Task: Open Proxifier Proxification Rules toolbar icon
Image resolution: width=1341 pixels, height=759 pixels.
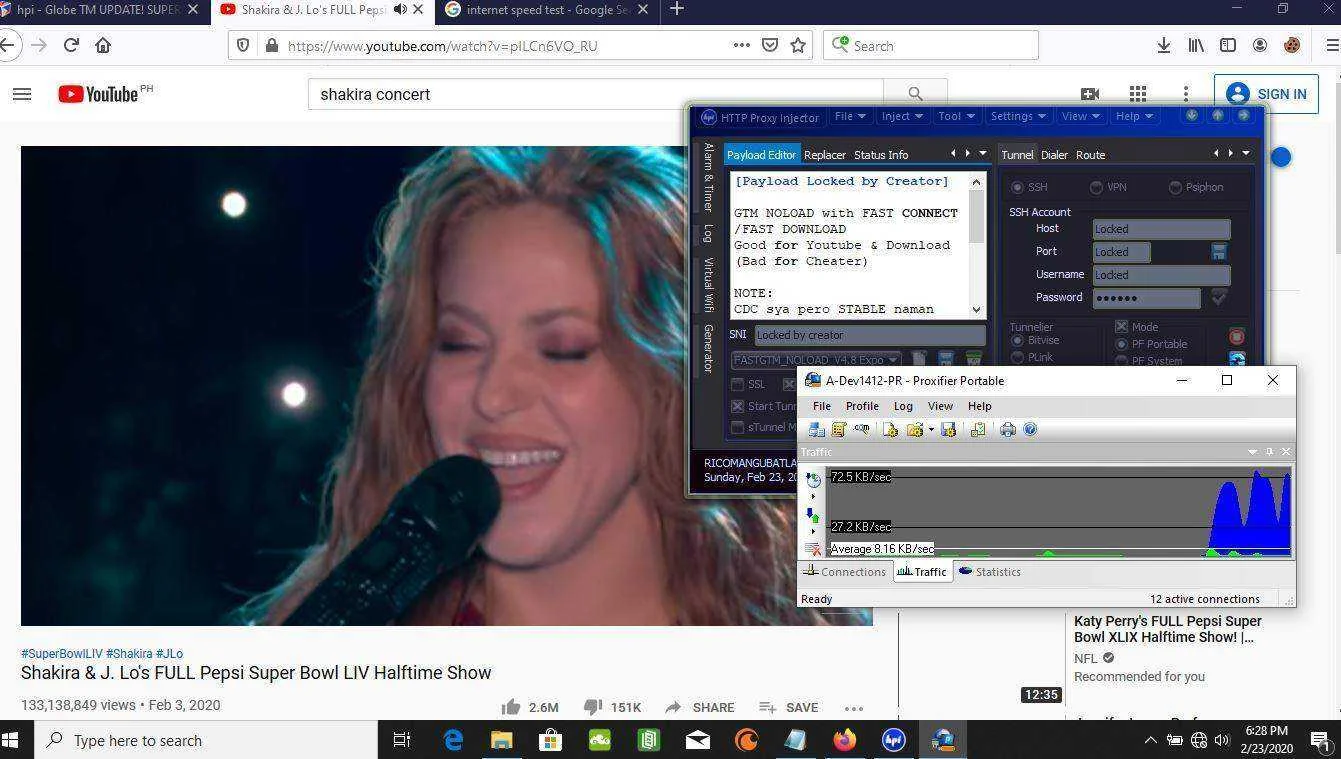Action: point(839,429)
